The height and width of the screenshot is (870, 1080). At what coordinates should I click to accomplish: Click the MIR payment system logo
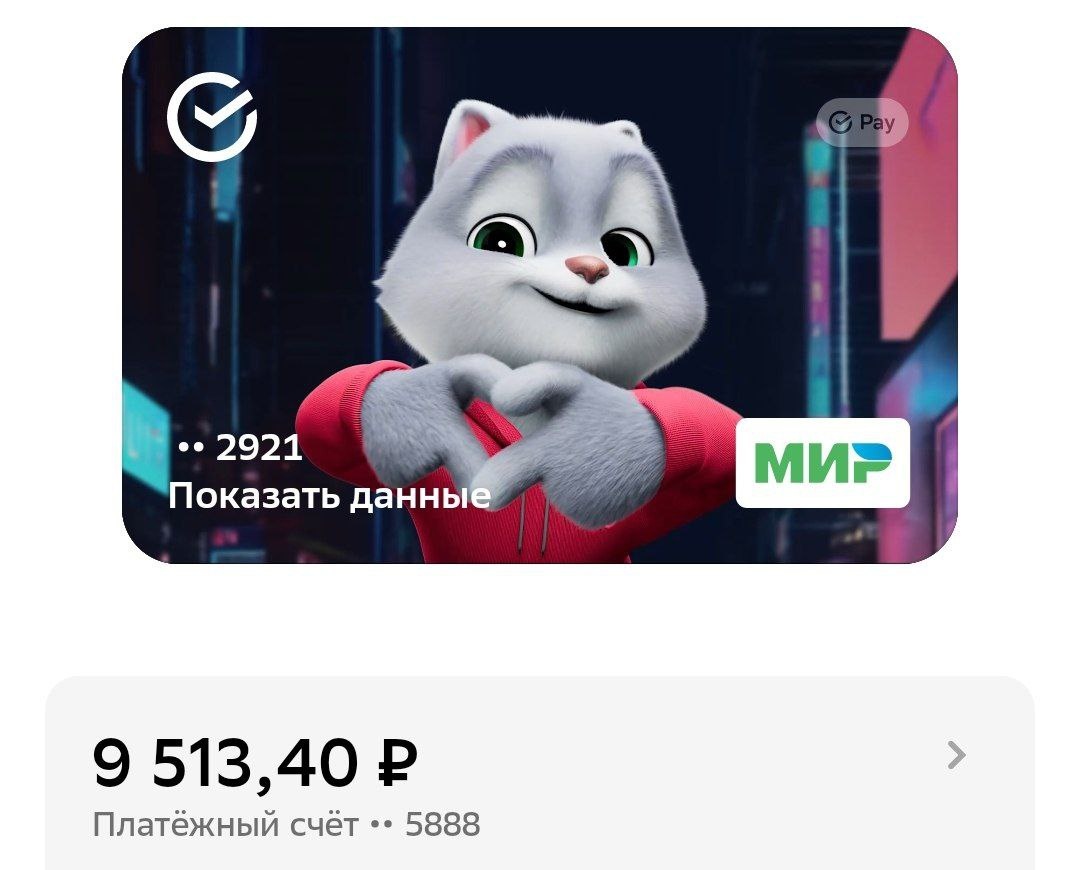click(823, 463)
